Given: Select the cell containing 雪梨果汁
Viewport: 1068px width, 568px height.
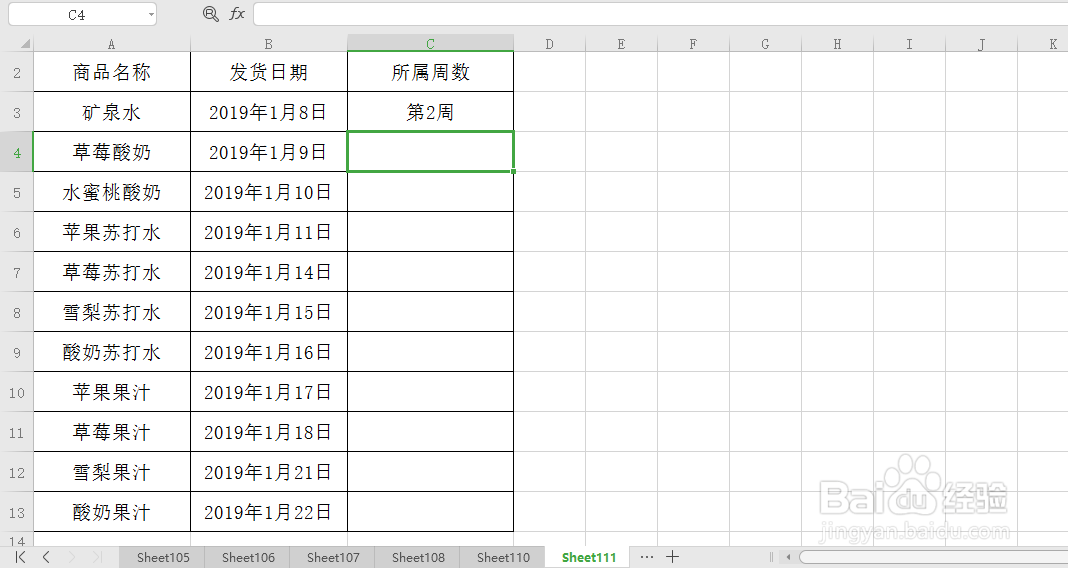Looking at the screenshot, I should [x=112, y=472].
